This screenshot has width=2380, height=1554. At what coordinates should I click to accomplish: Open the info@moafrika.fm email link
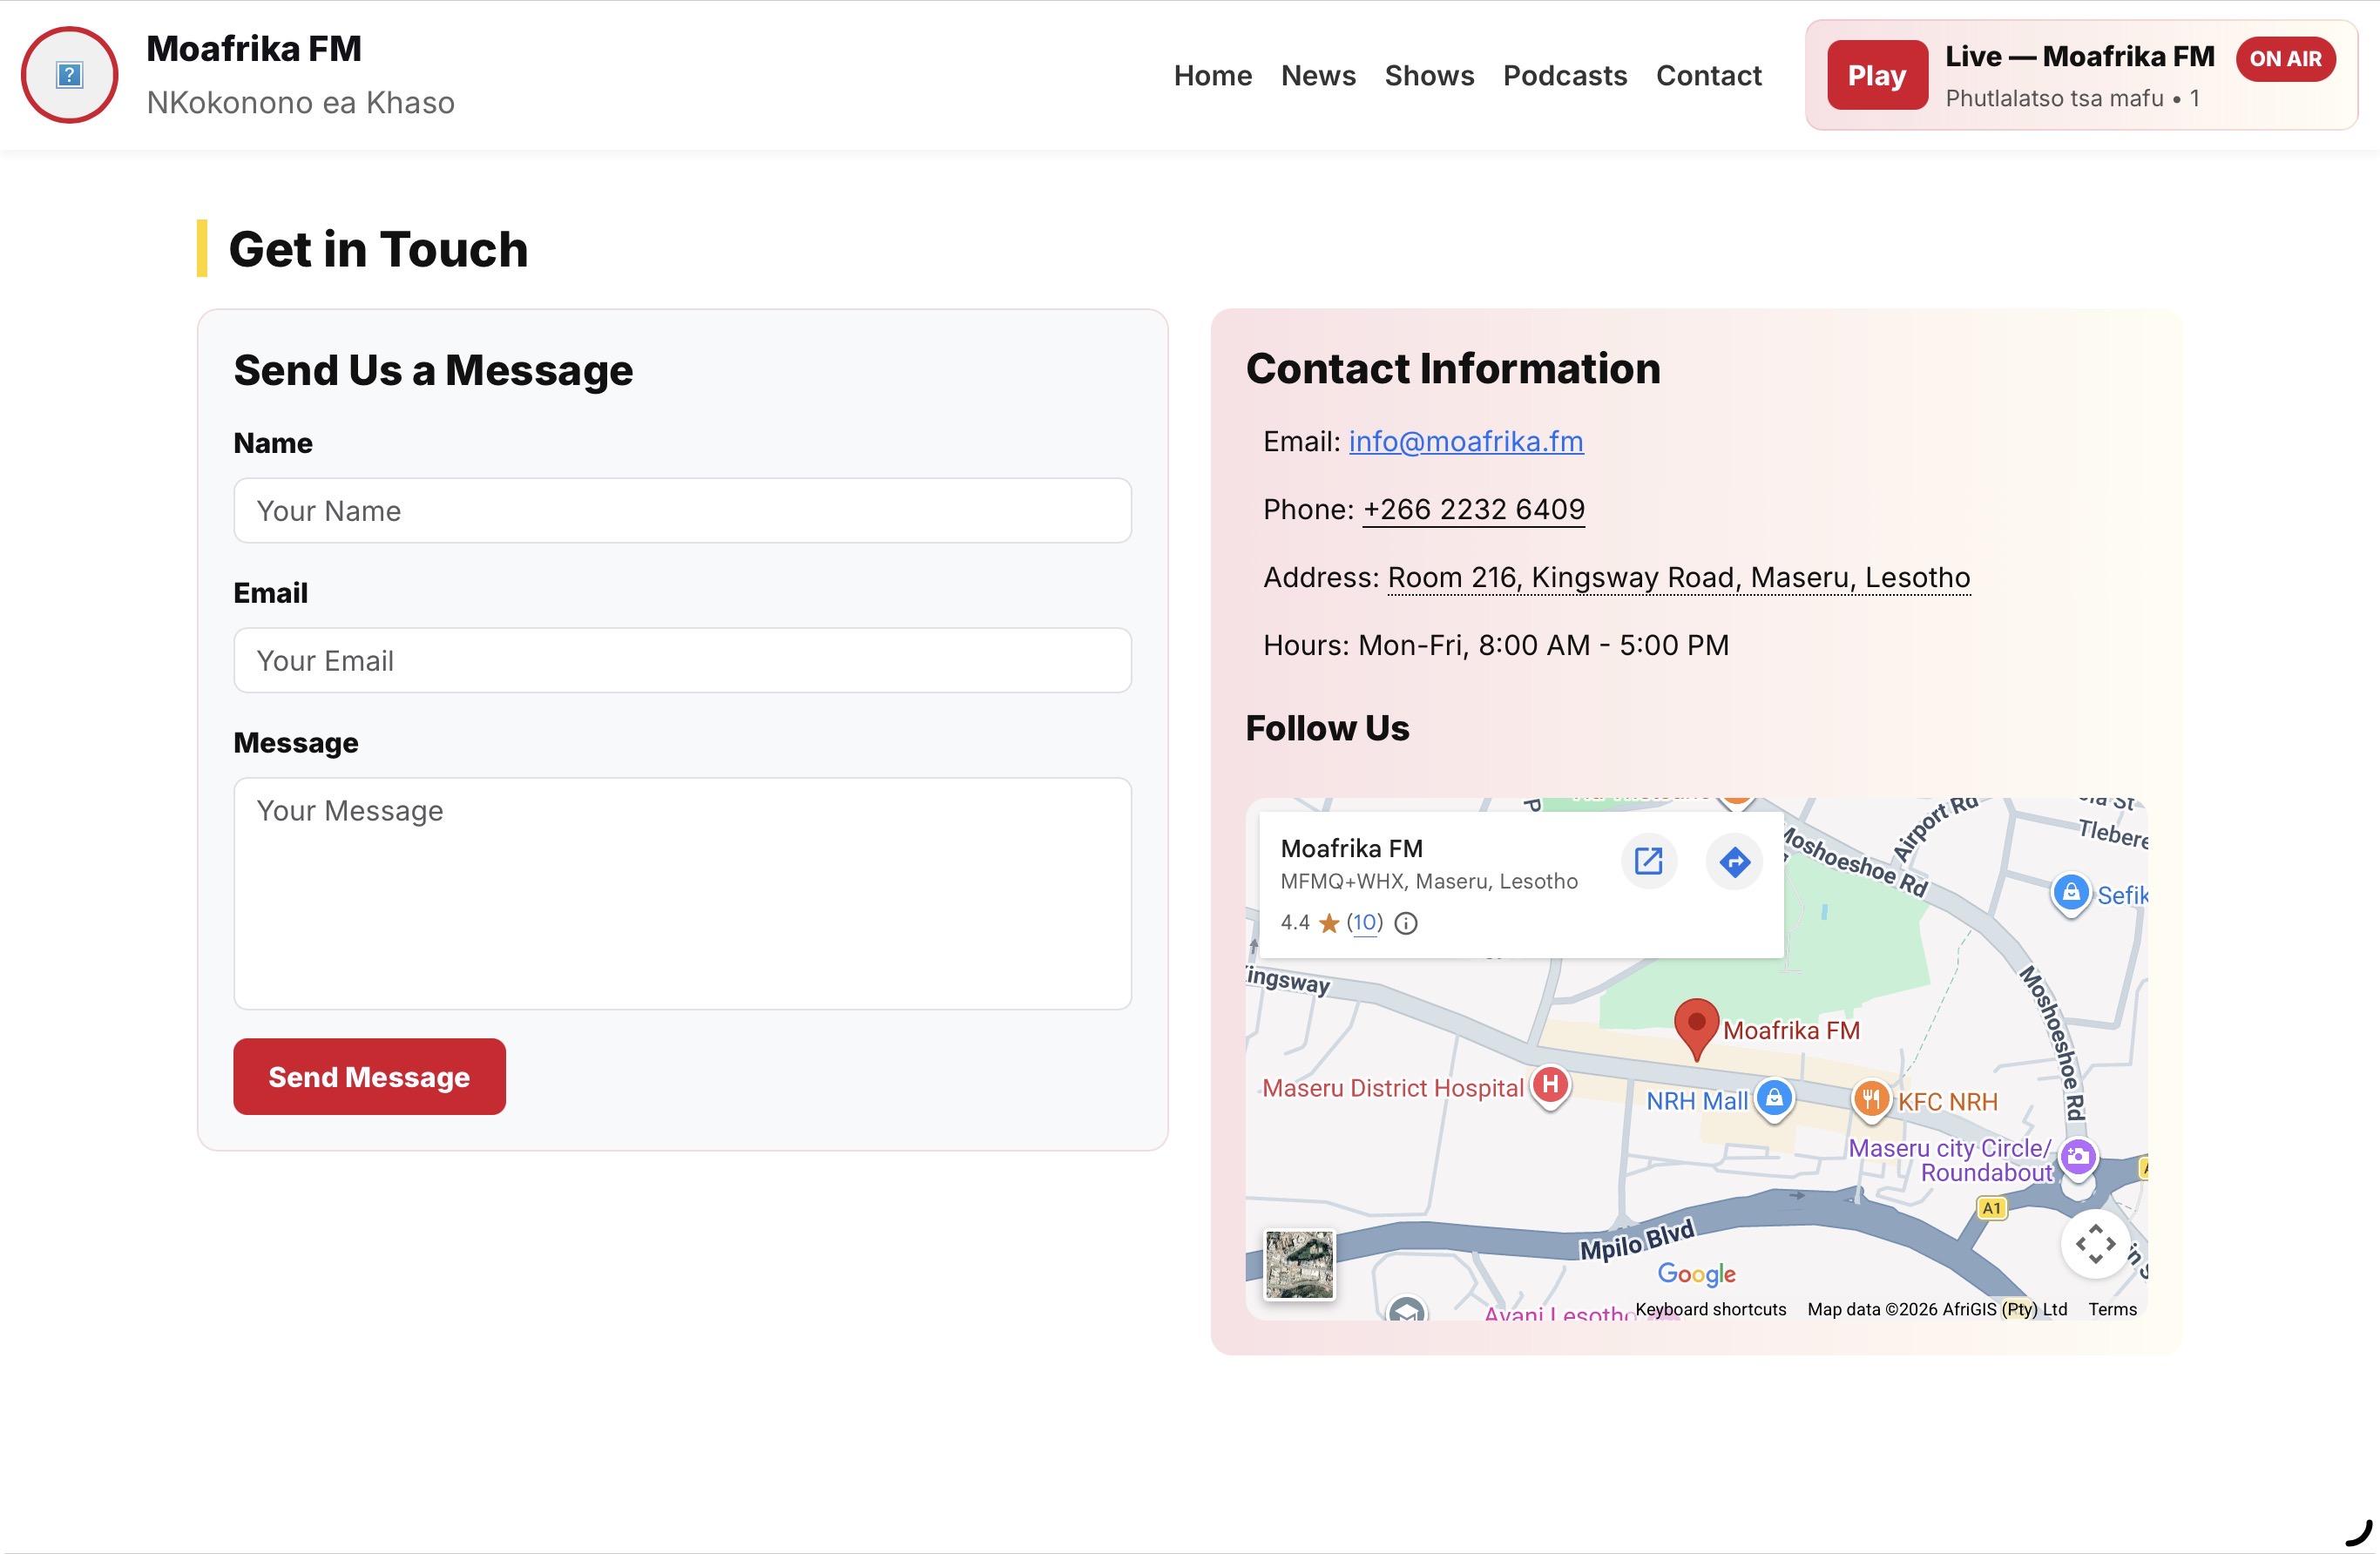click(1465, 441)
